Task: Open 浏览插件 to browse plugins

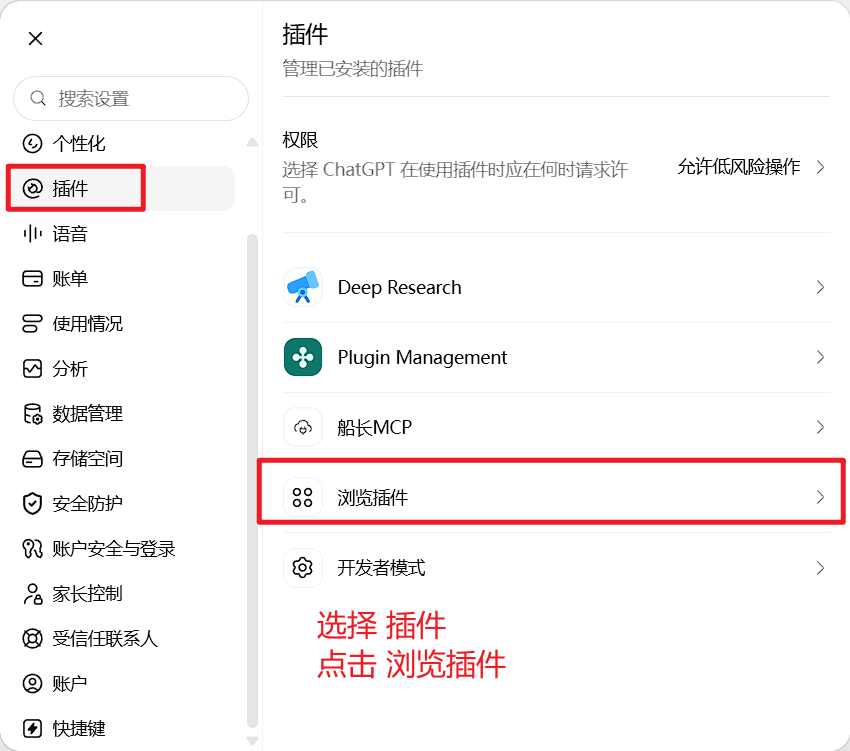Action: (x=556, y=497)
